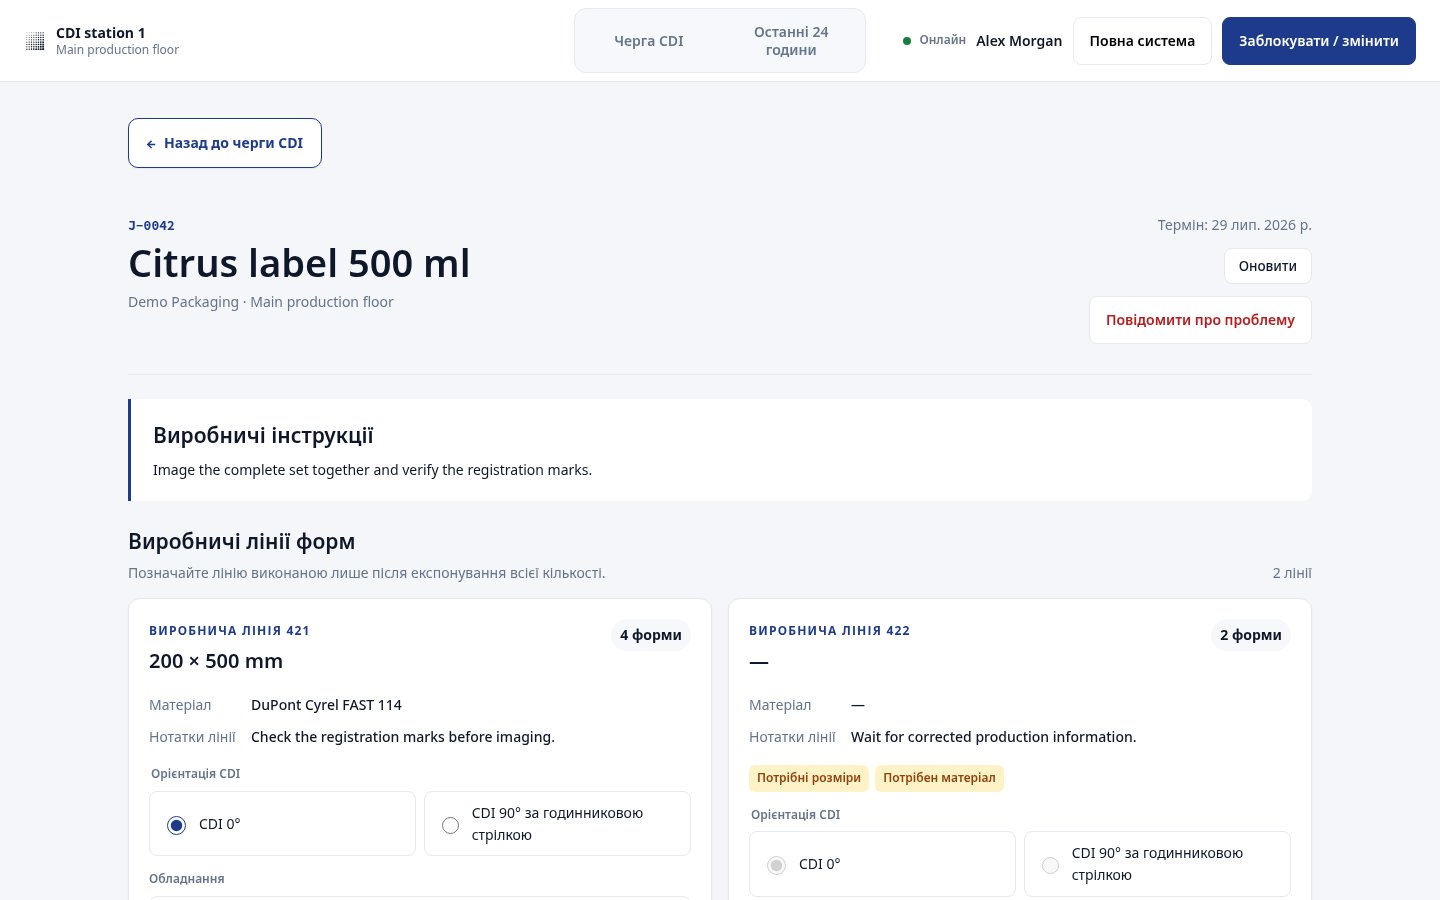Click the 2 форми count badge
The width and height of the screenshot is (1440, 900).
(x=1251, y=635)
